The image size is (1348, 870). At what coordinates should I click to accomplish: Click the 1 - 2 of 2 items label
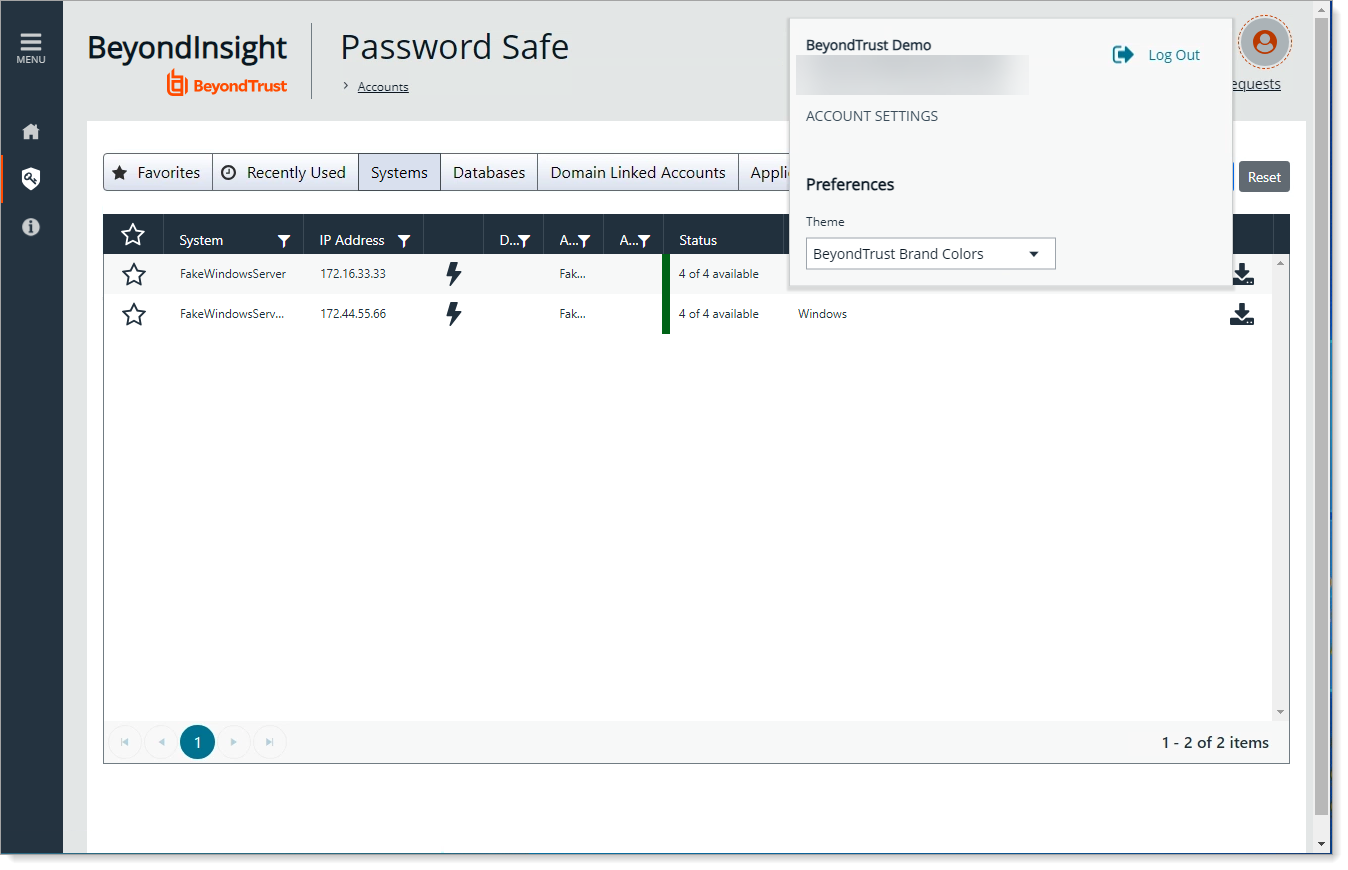tap(1215, 742)
